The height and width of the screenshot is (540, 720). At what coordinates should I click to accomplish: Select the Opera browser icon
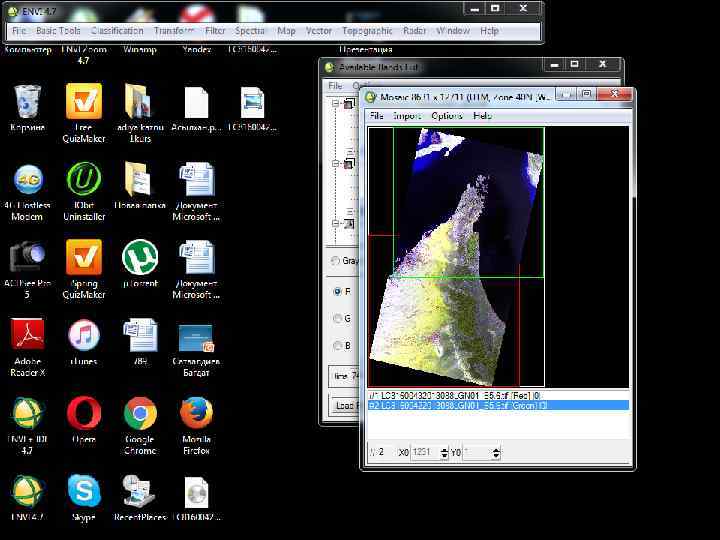tap(84, 420)
